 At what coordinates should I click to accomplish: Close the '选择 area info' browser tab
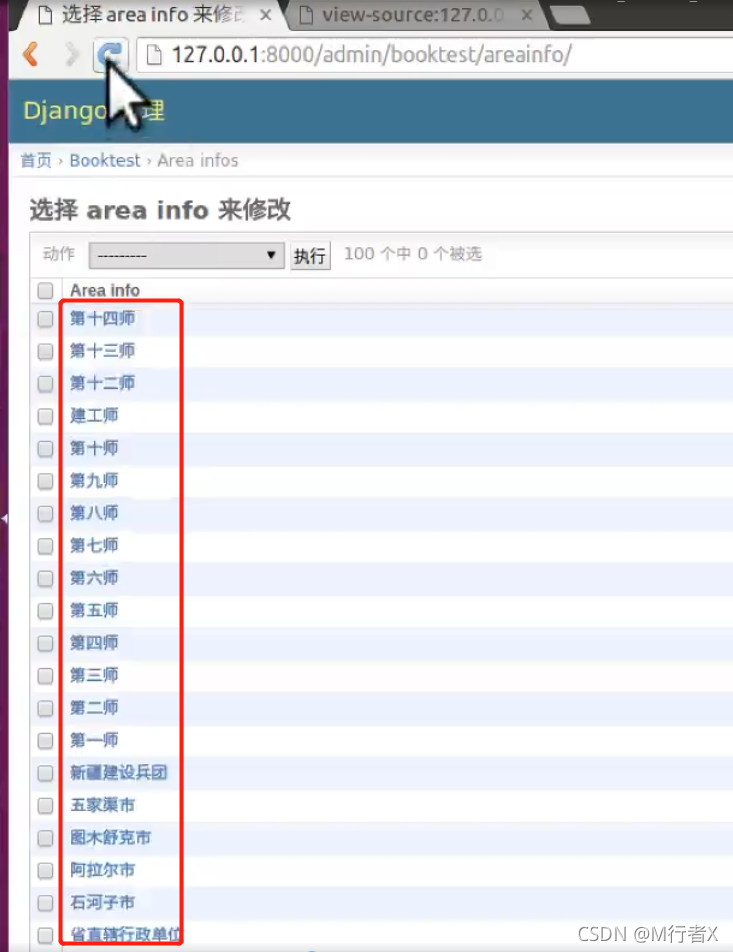(x=265, y=15)
